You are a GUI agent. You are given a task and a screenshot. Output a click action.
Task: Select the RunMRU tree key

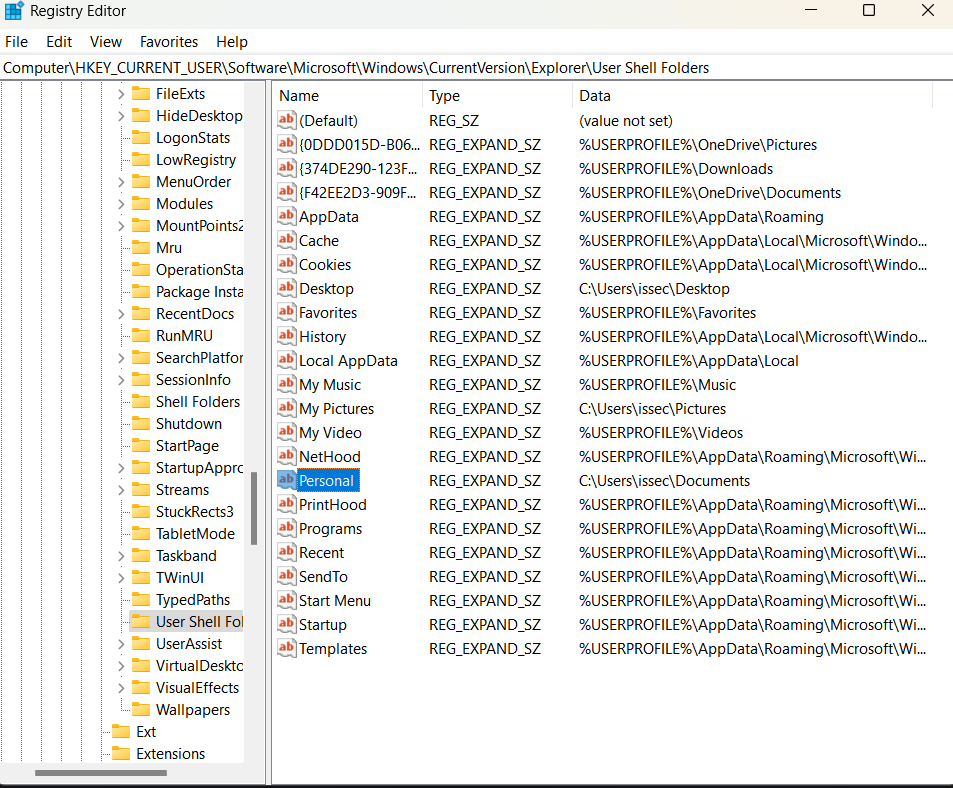pos(184,336)
